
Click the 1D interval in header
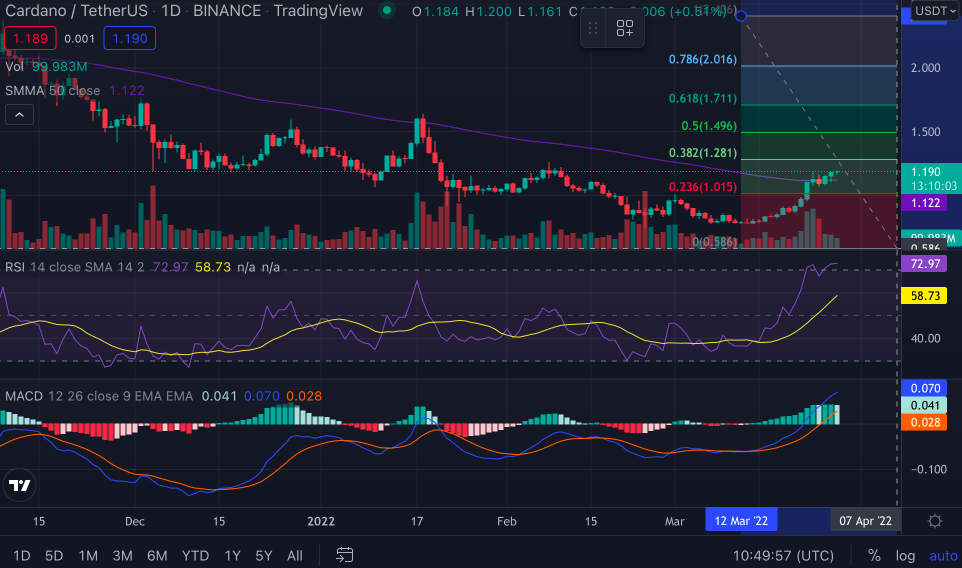point(171,10)
